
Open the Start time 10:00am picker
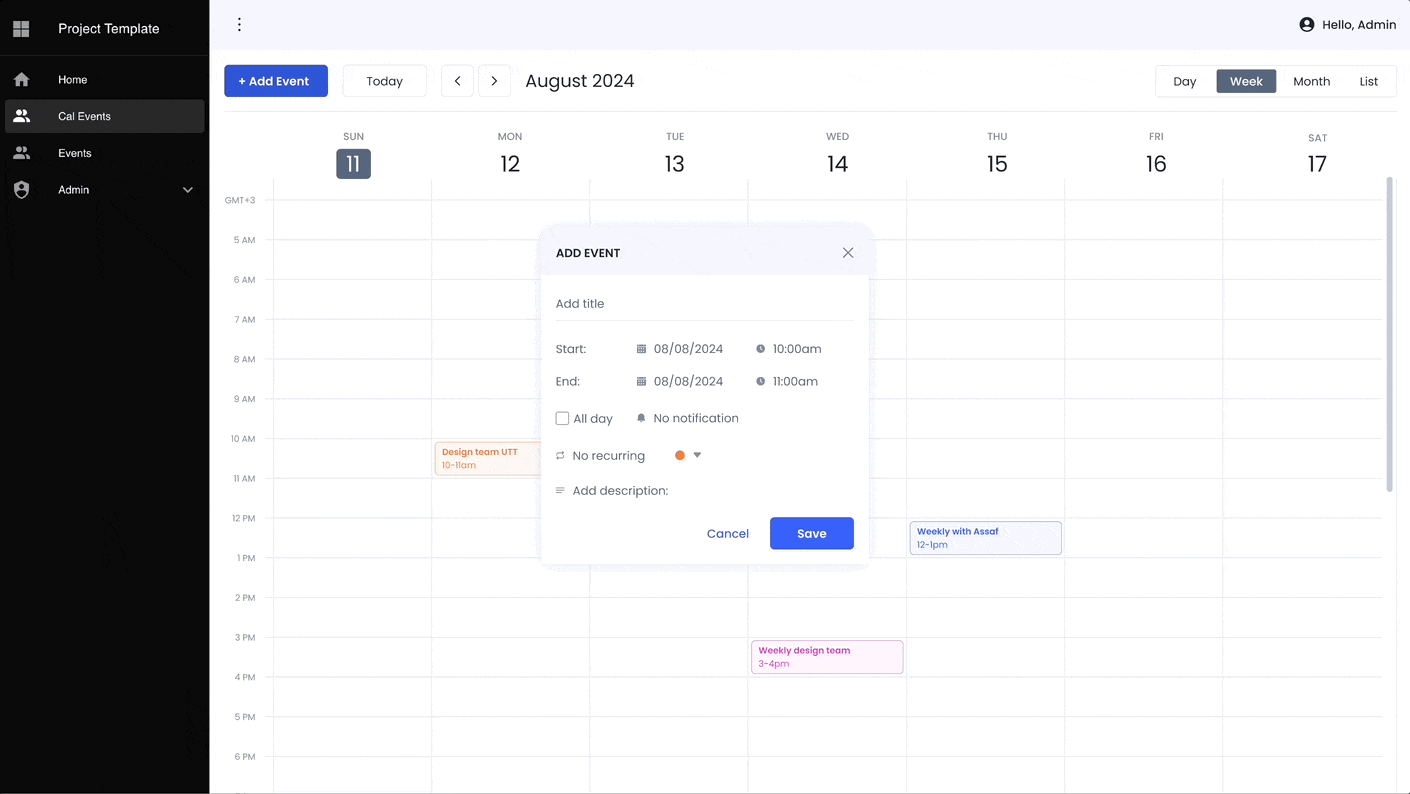click(x=797, y=349)
